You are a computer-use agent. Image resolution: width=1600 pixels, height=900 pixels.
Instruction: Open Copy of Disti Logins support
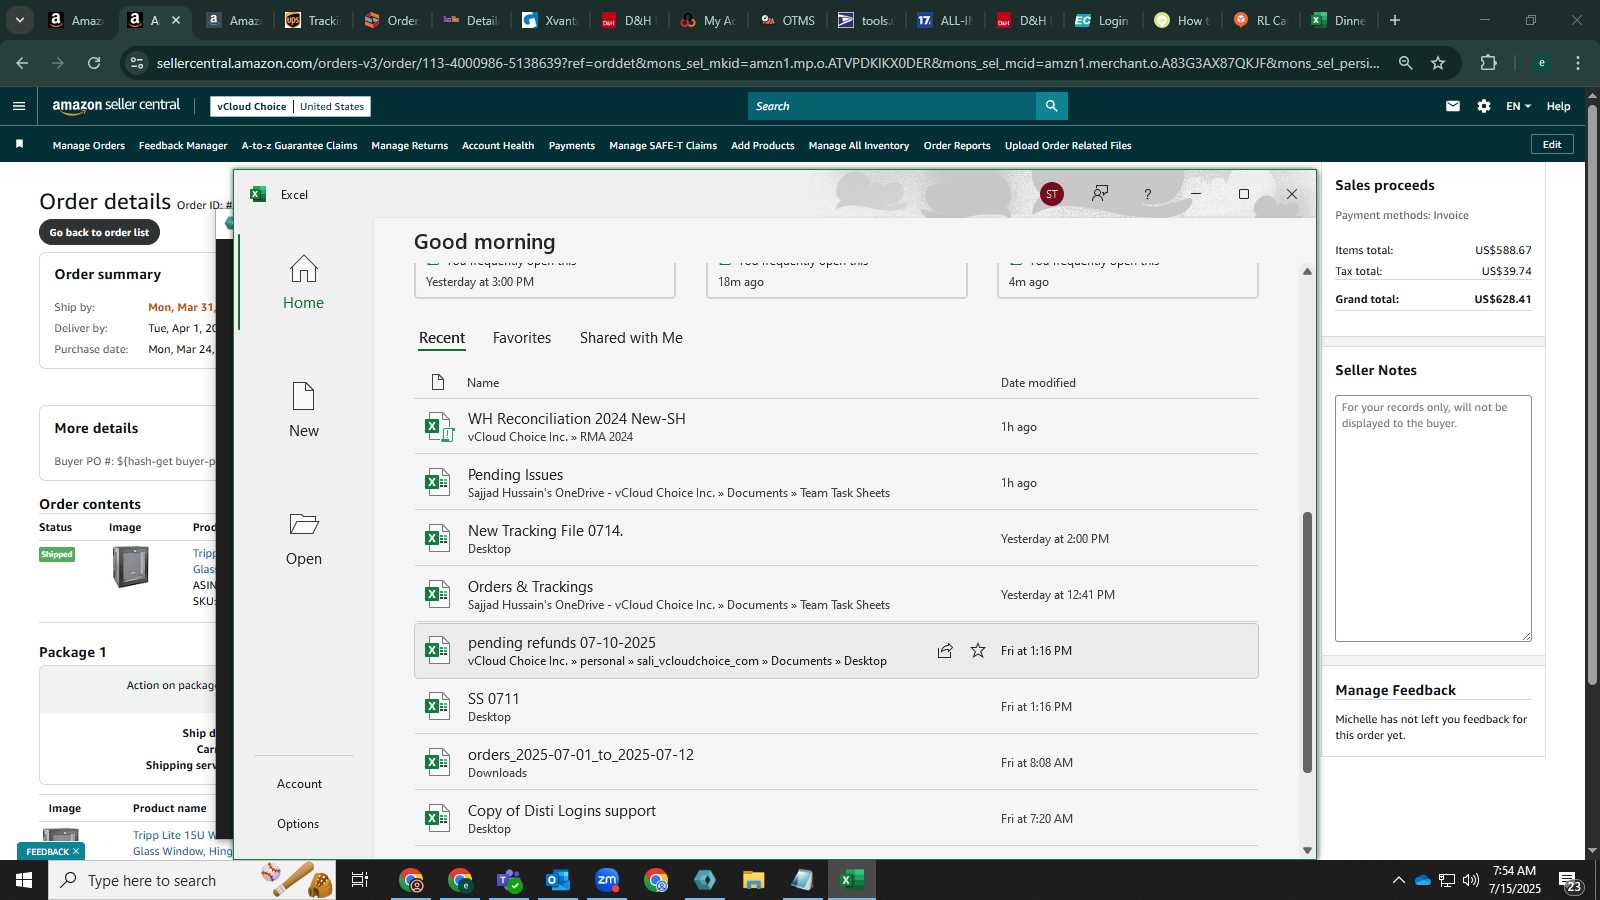[836, 819]
